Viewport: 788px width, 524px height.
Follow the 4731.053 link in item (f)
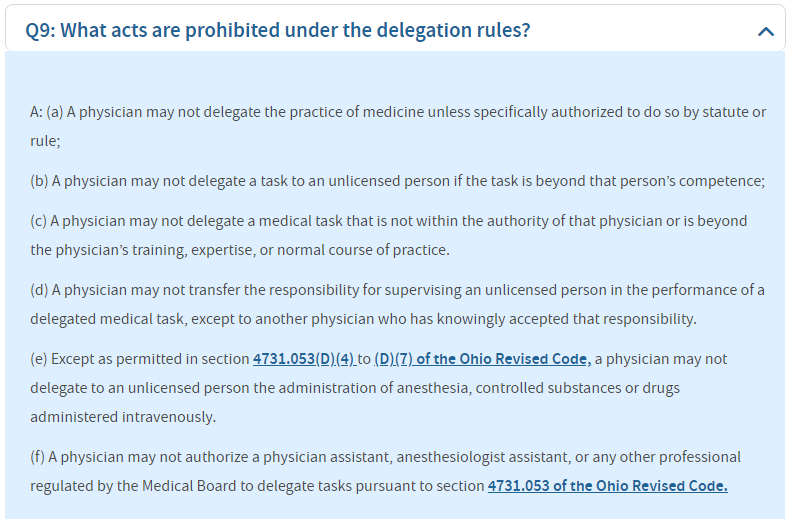click(x=607, y=486)
